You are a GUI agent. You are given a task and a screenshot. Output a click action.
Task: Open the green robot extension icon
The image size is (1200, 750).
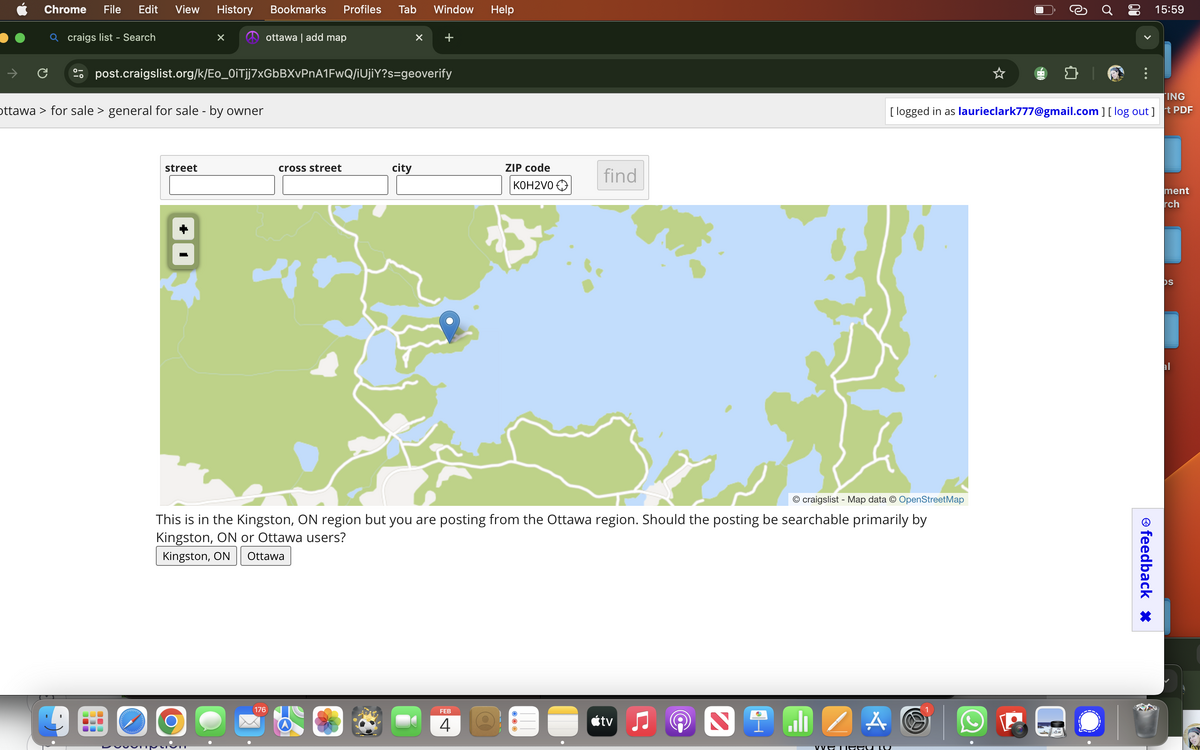click(x=1040, y=73)
